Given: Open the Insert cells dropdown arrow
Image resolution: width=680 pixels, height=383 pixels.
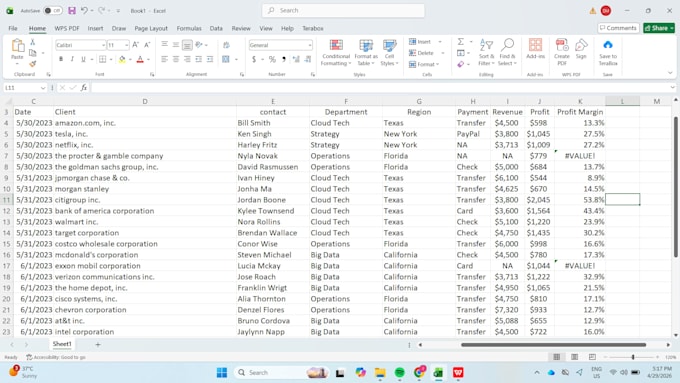Looking at the screenshot, I should tap(440, 42).
